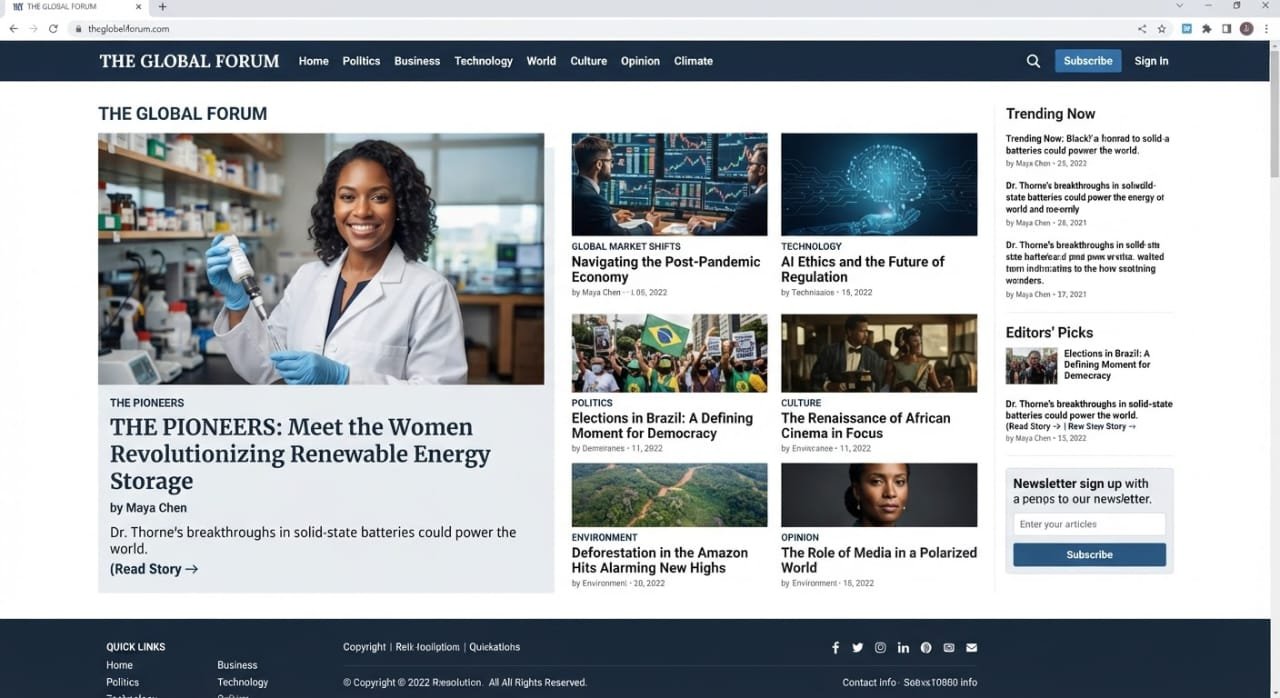Open the browser extensions puzzle icon
1280x698 pixels.
[x=1207, y=29]
